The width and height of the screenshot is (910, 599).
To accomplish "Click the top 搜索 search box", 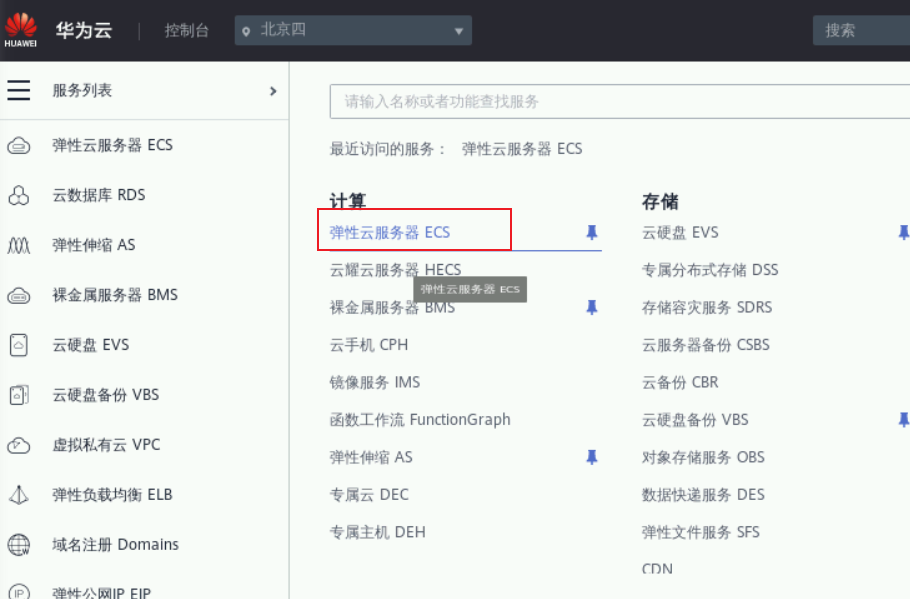I will point(861,30).
